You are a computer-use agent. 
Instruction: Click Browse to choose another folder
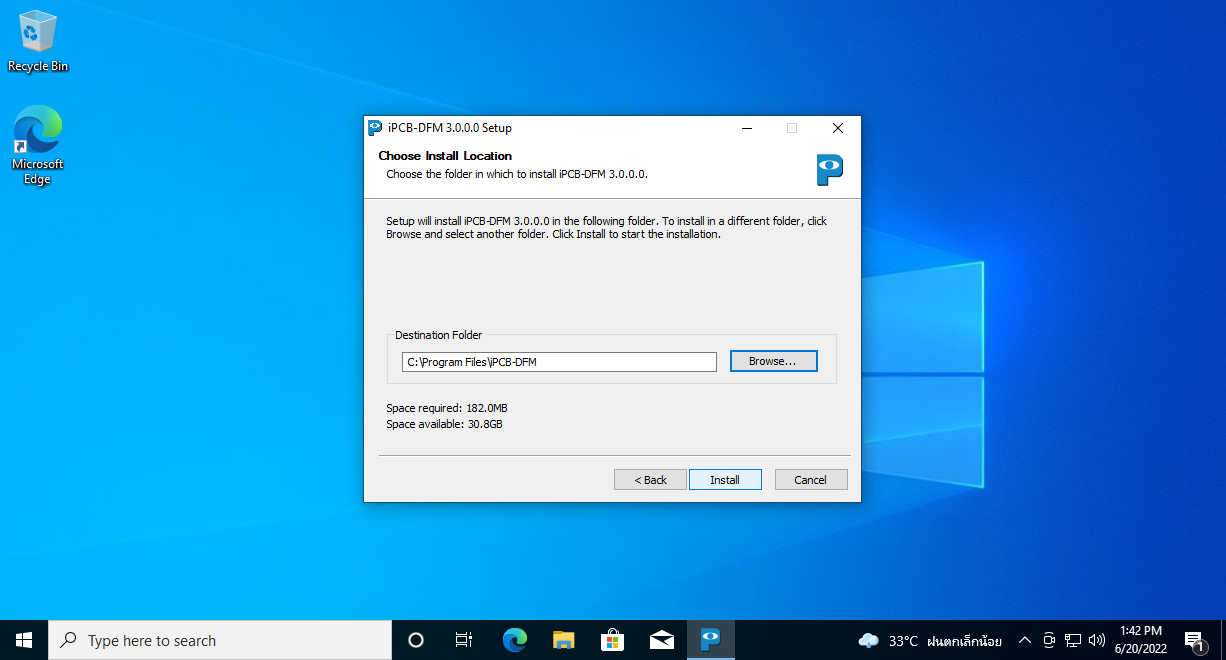(x=773, y=361)
